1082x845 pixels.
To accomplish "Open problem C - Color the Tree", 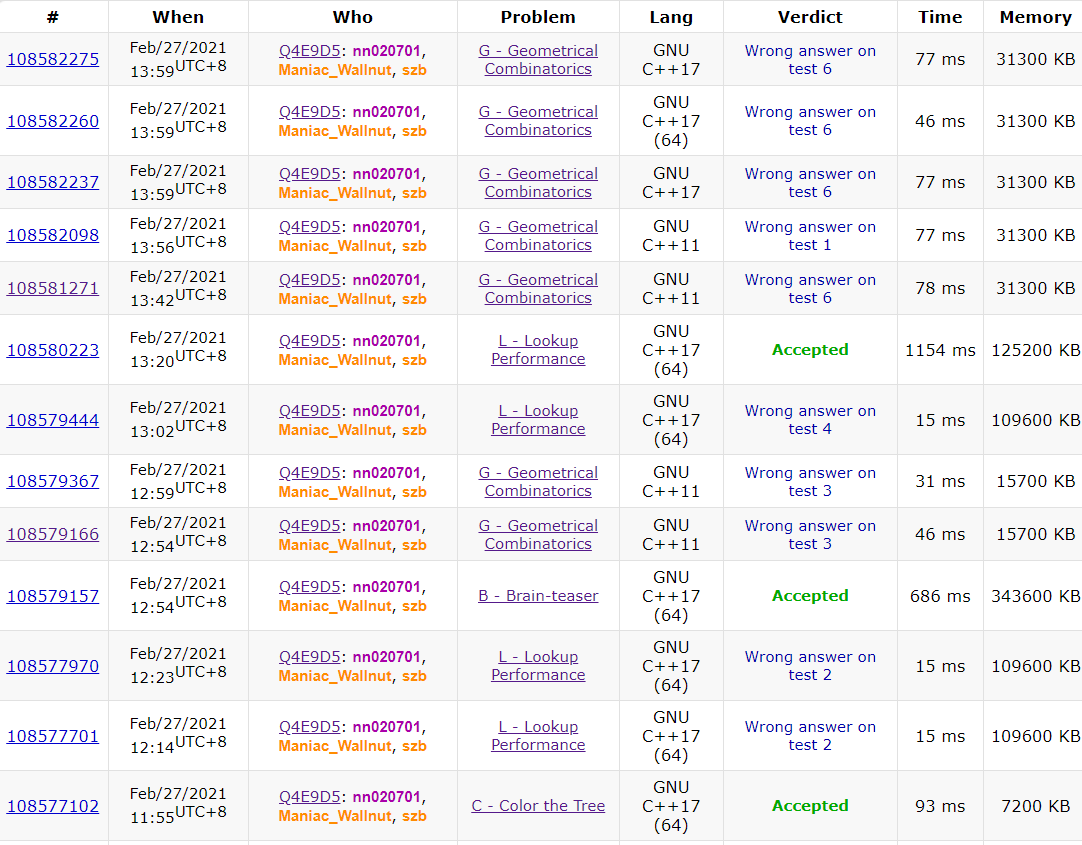I will click(538, 806).
